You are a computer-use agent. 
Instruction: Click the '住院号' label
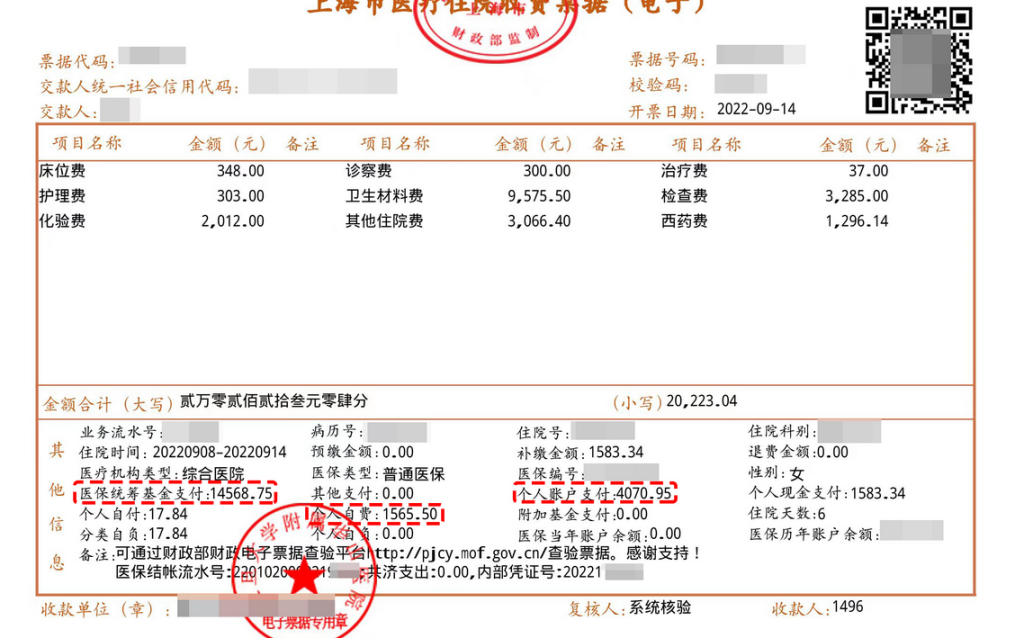tap(542, 433)
